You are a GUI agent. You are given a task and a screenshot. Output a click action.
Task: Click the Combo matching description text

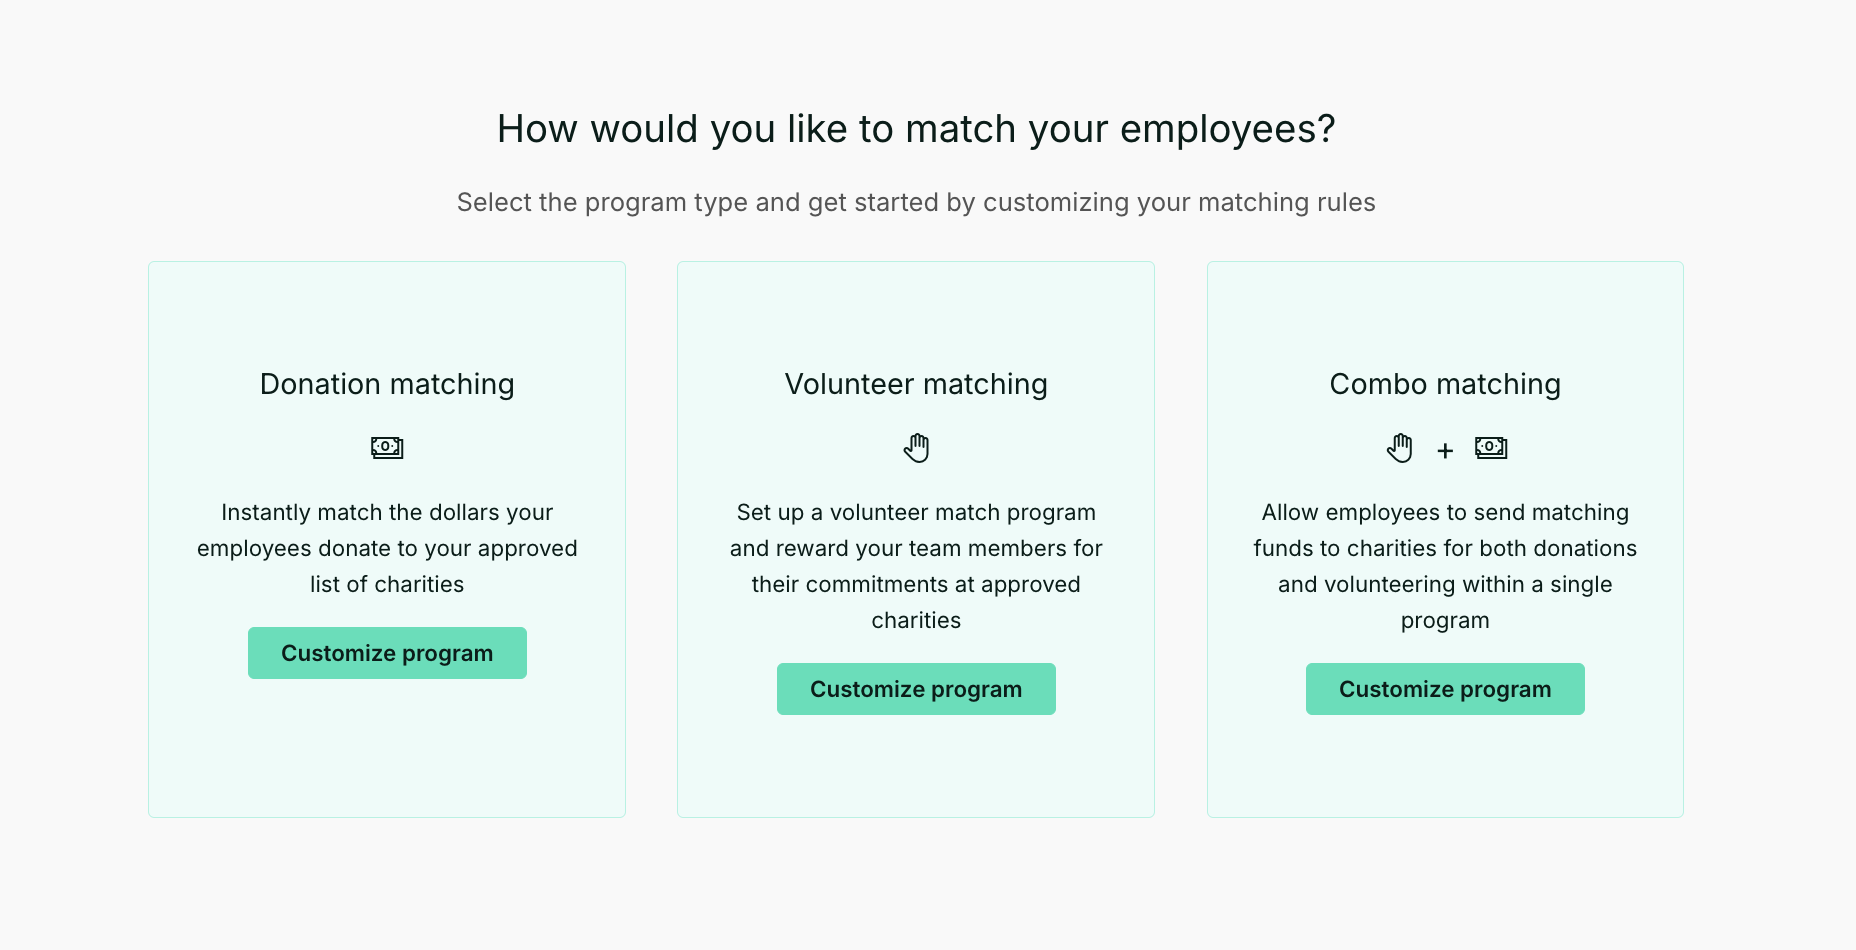tap(1445, 566)
